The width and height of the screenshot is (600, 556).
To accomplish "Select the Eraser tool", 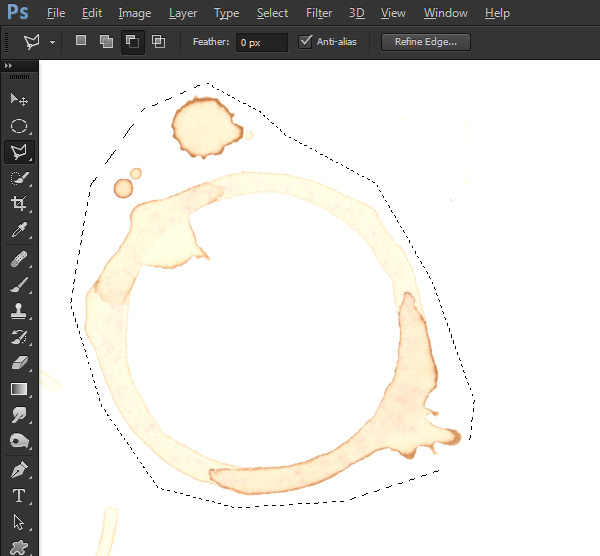I will 19,363.
